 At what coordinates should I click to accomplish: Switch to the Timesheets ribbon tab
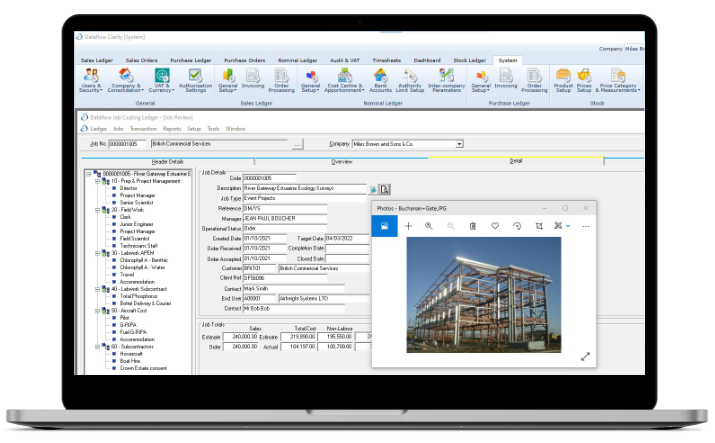click(x=387, y=60)
